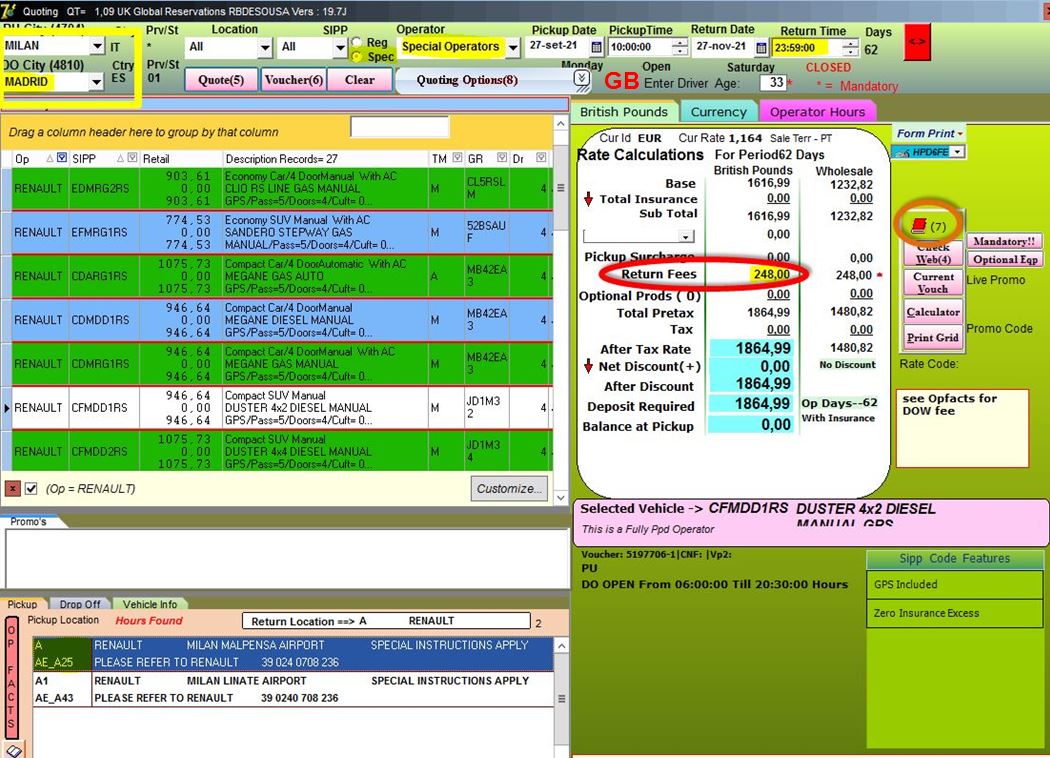Open the MADRID drop-off city dropdown
The width and height of the screenshot is (1050, 758).
[x=96, y=82]
